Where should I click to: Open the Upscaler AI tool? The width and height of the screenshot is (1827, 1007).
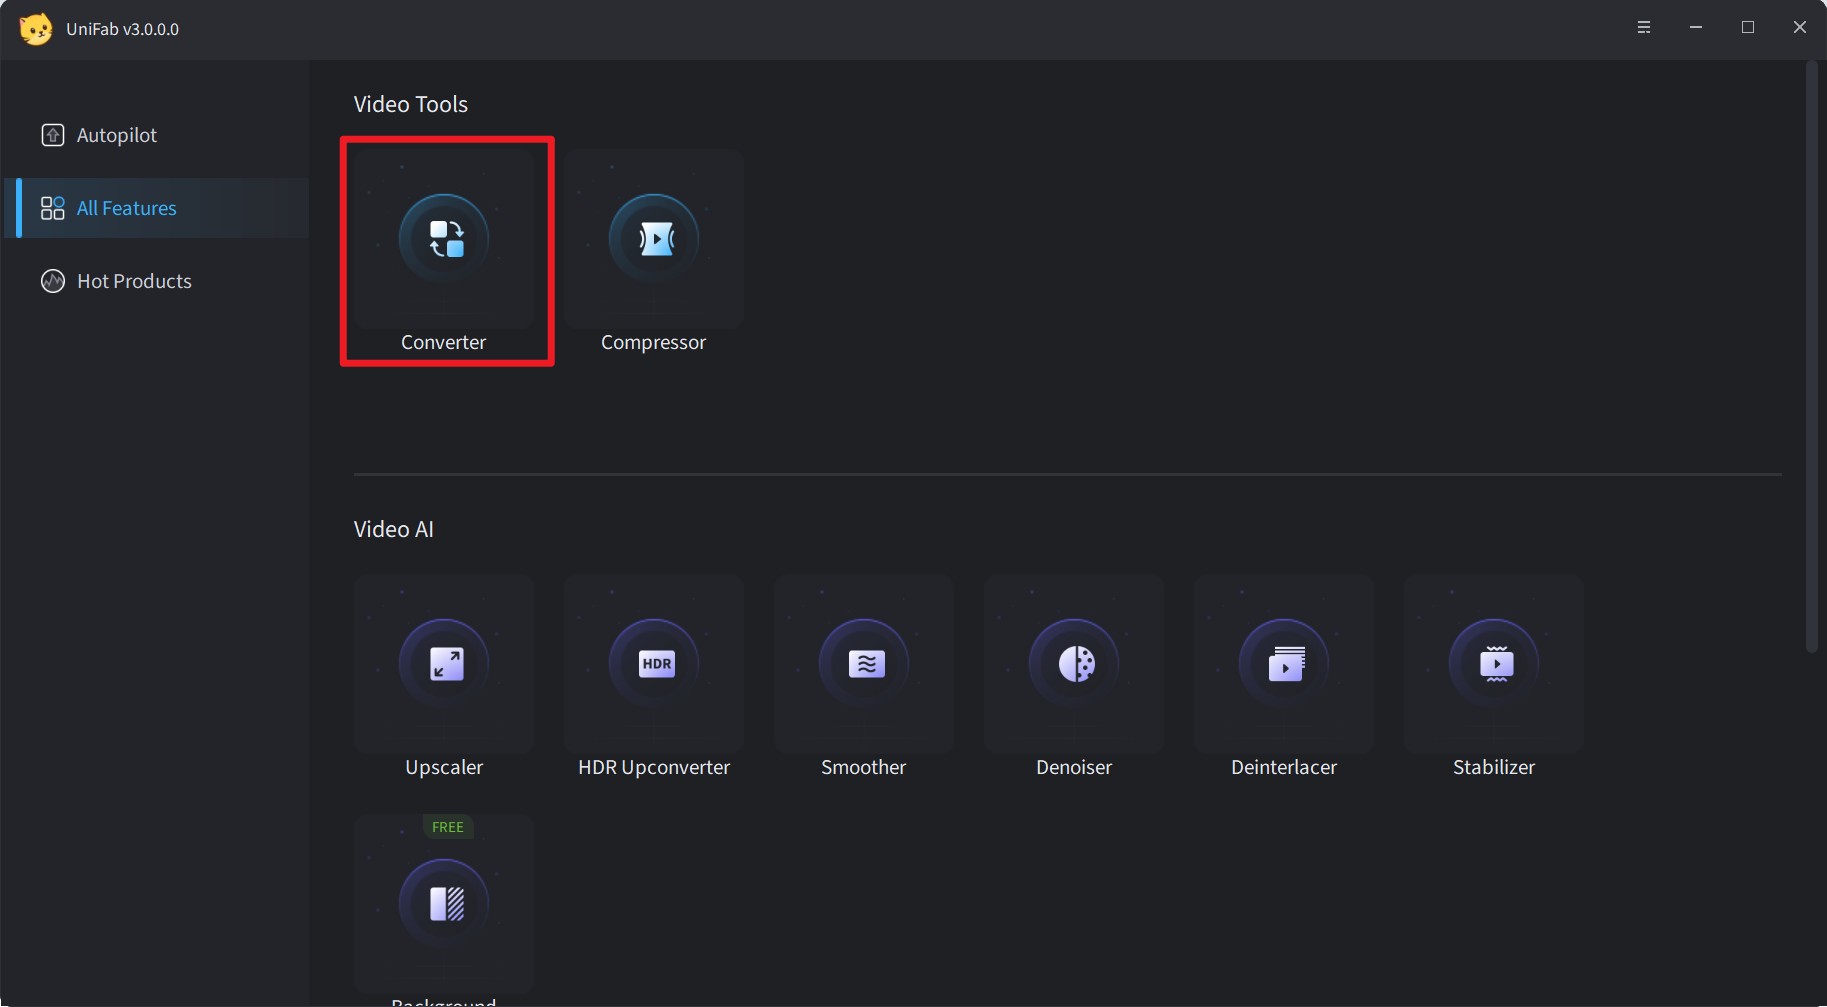(x=444, y=664)
